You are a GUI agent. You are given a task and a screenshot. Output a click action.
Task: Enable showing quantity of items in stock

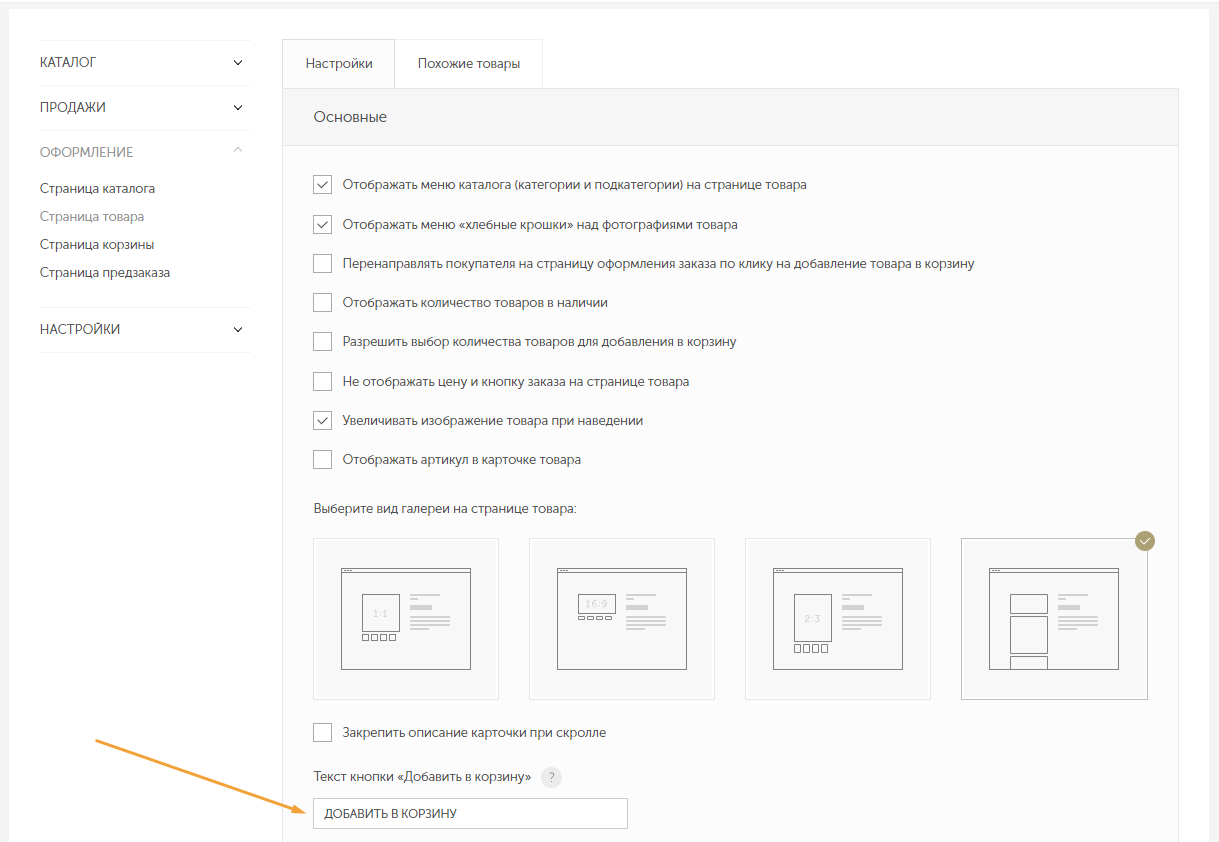pyautogui.click(x=322, y=302)
